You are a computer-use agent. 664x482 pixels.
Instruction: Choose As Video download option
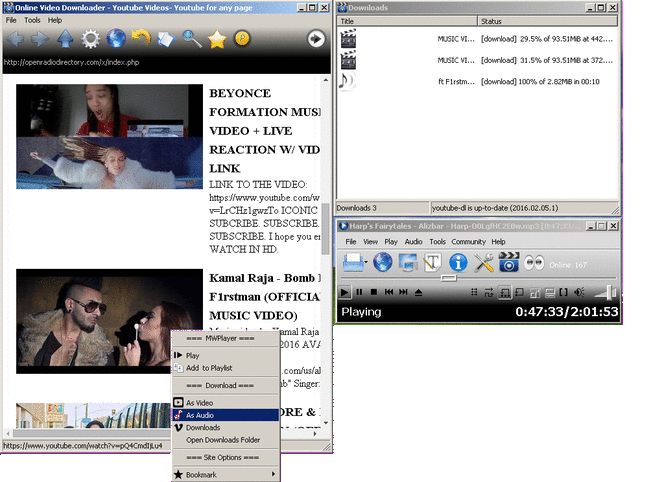click(225, 403)
